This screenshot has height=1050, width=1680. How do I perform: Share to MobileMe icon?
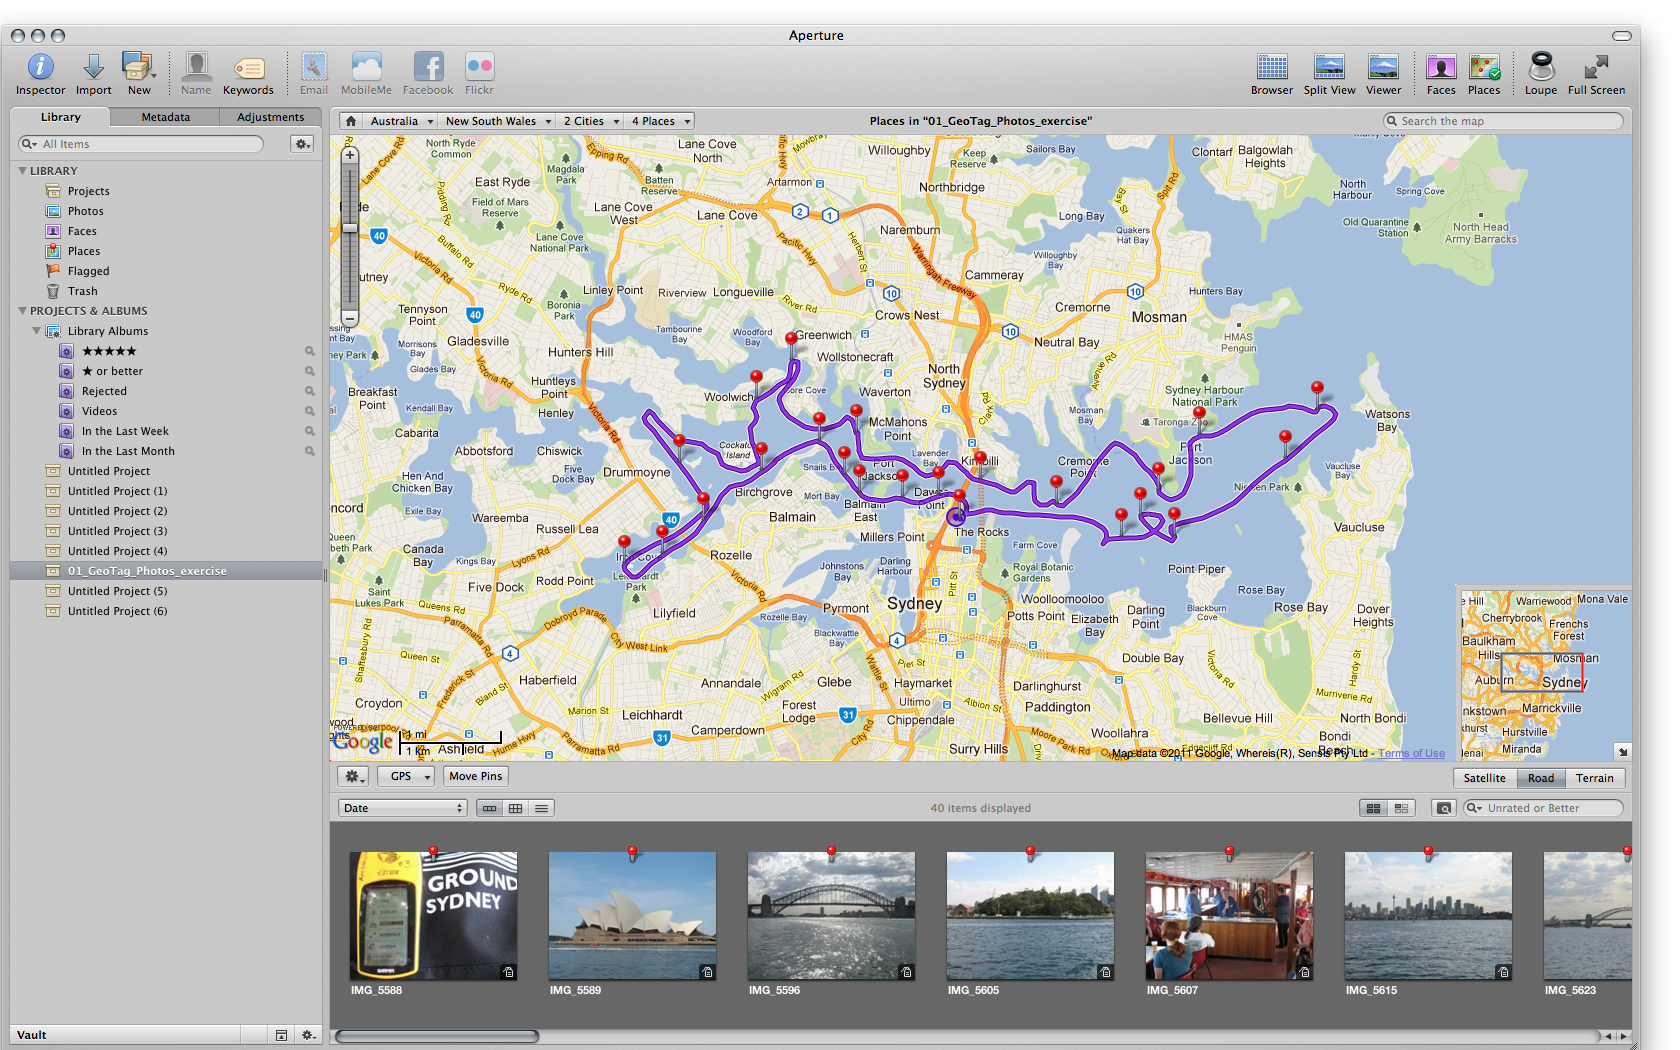tap(366, 67)
